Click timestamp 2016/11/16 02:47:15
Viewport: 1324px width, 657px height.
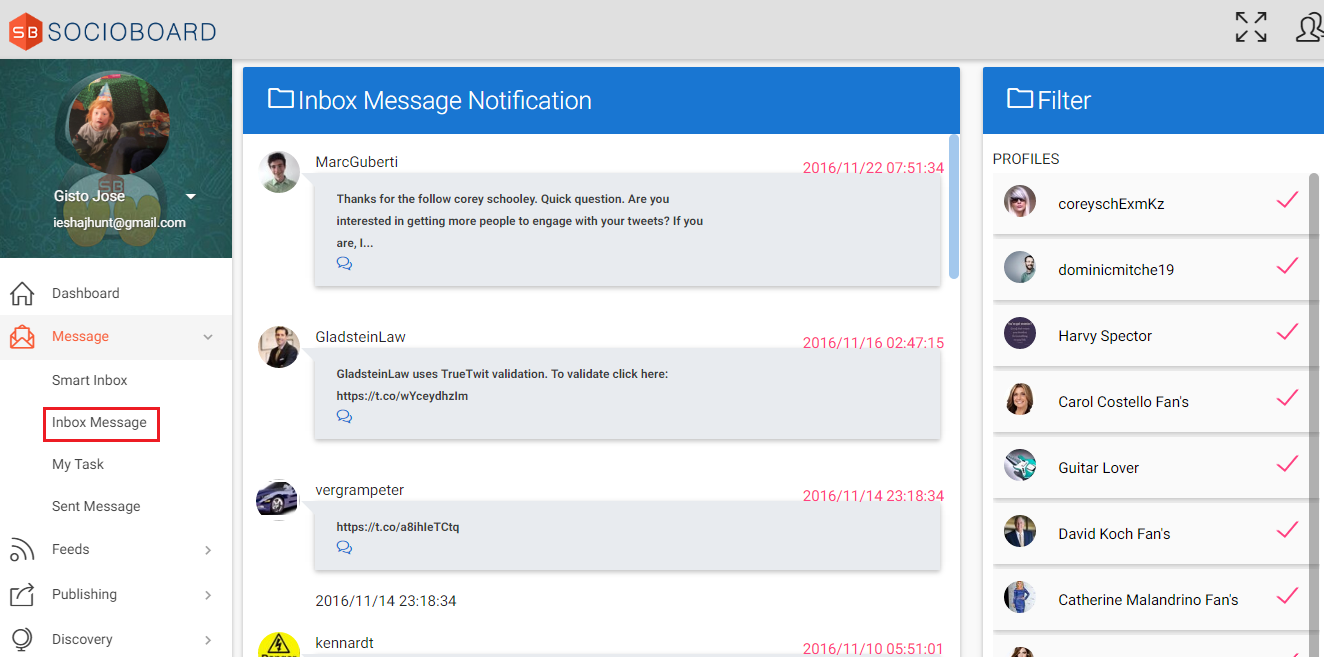[x=873, y=343]
